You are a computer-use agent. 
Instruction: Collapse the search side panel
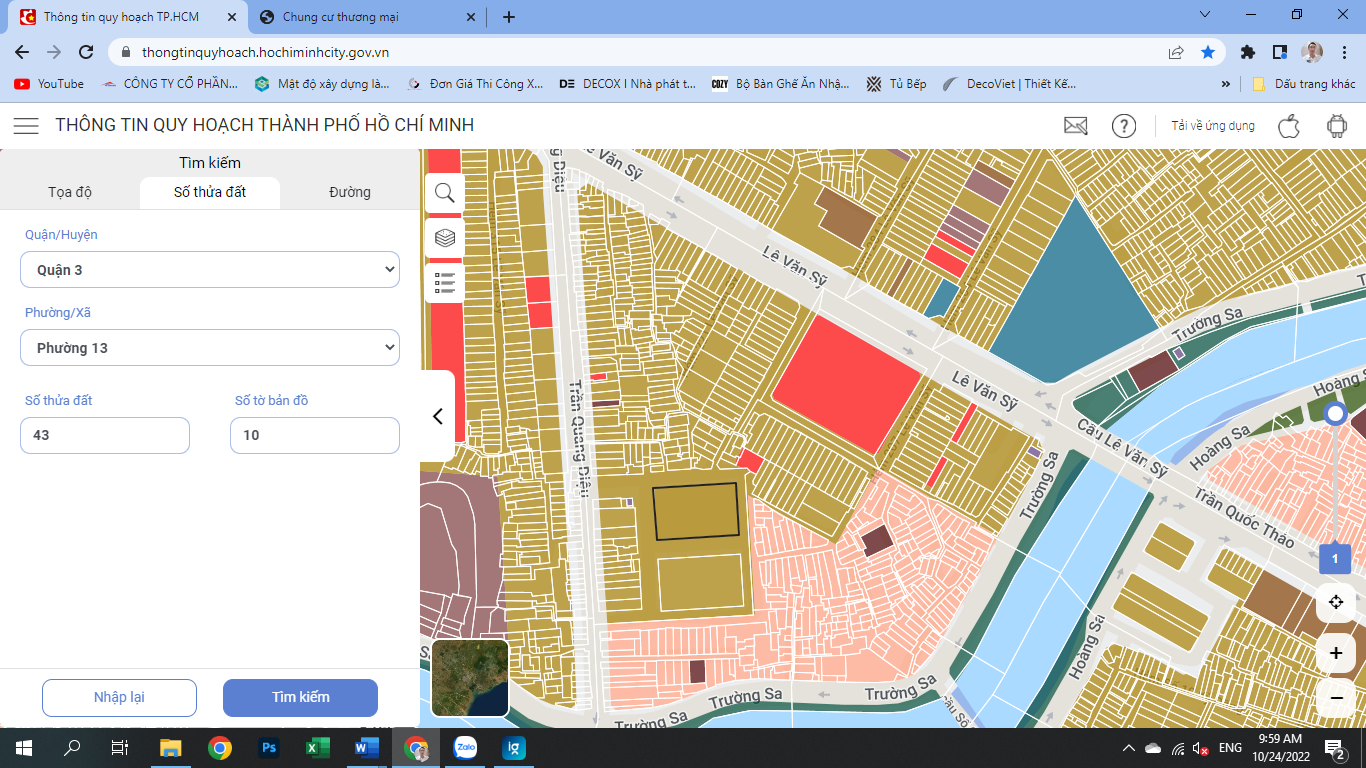point(437,416)
